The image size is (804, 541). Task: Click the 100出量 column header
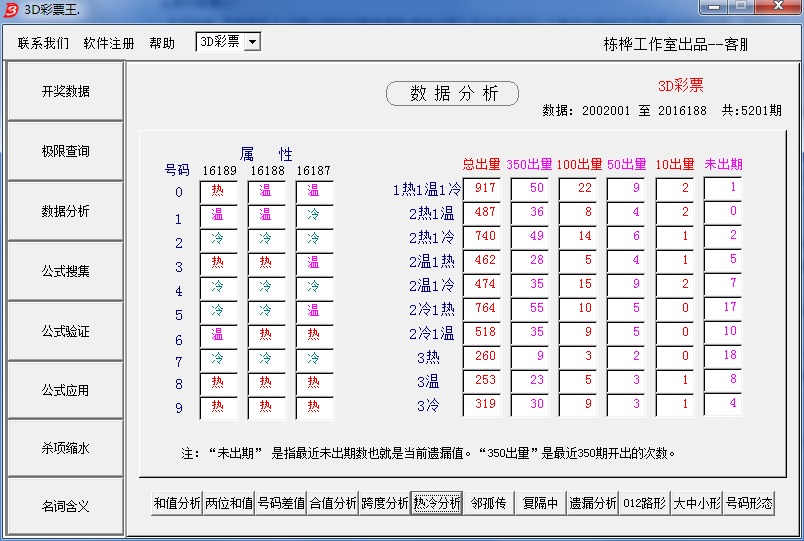tap(579, 165)
